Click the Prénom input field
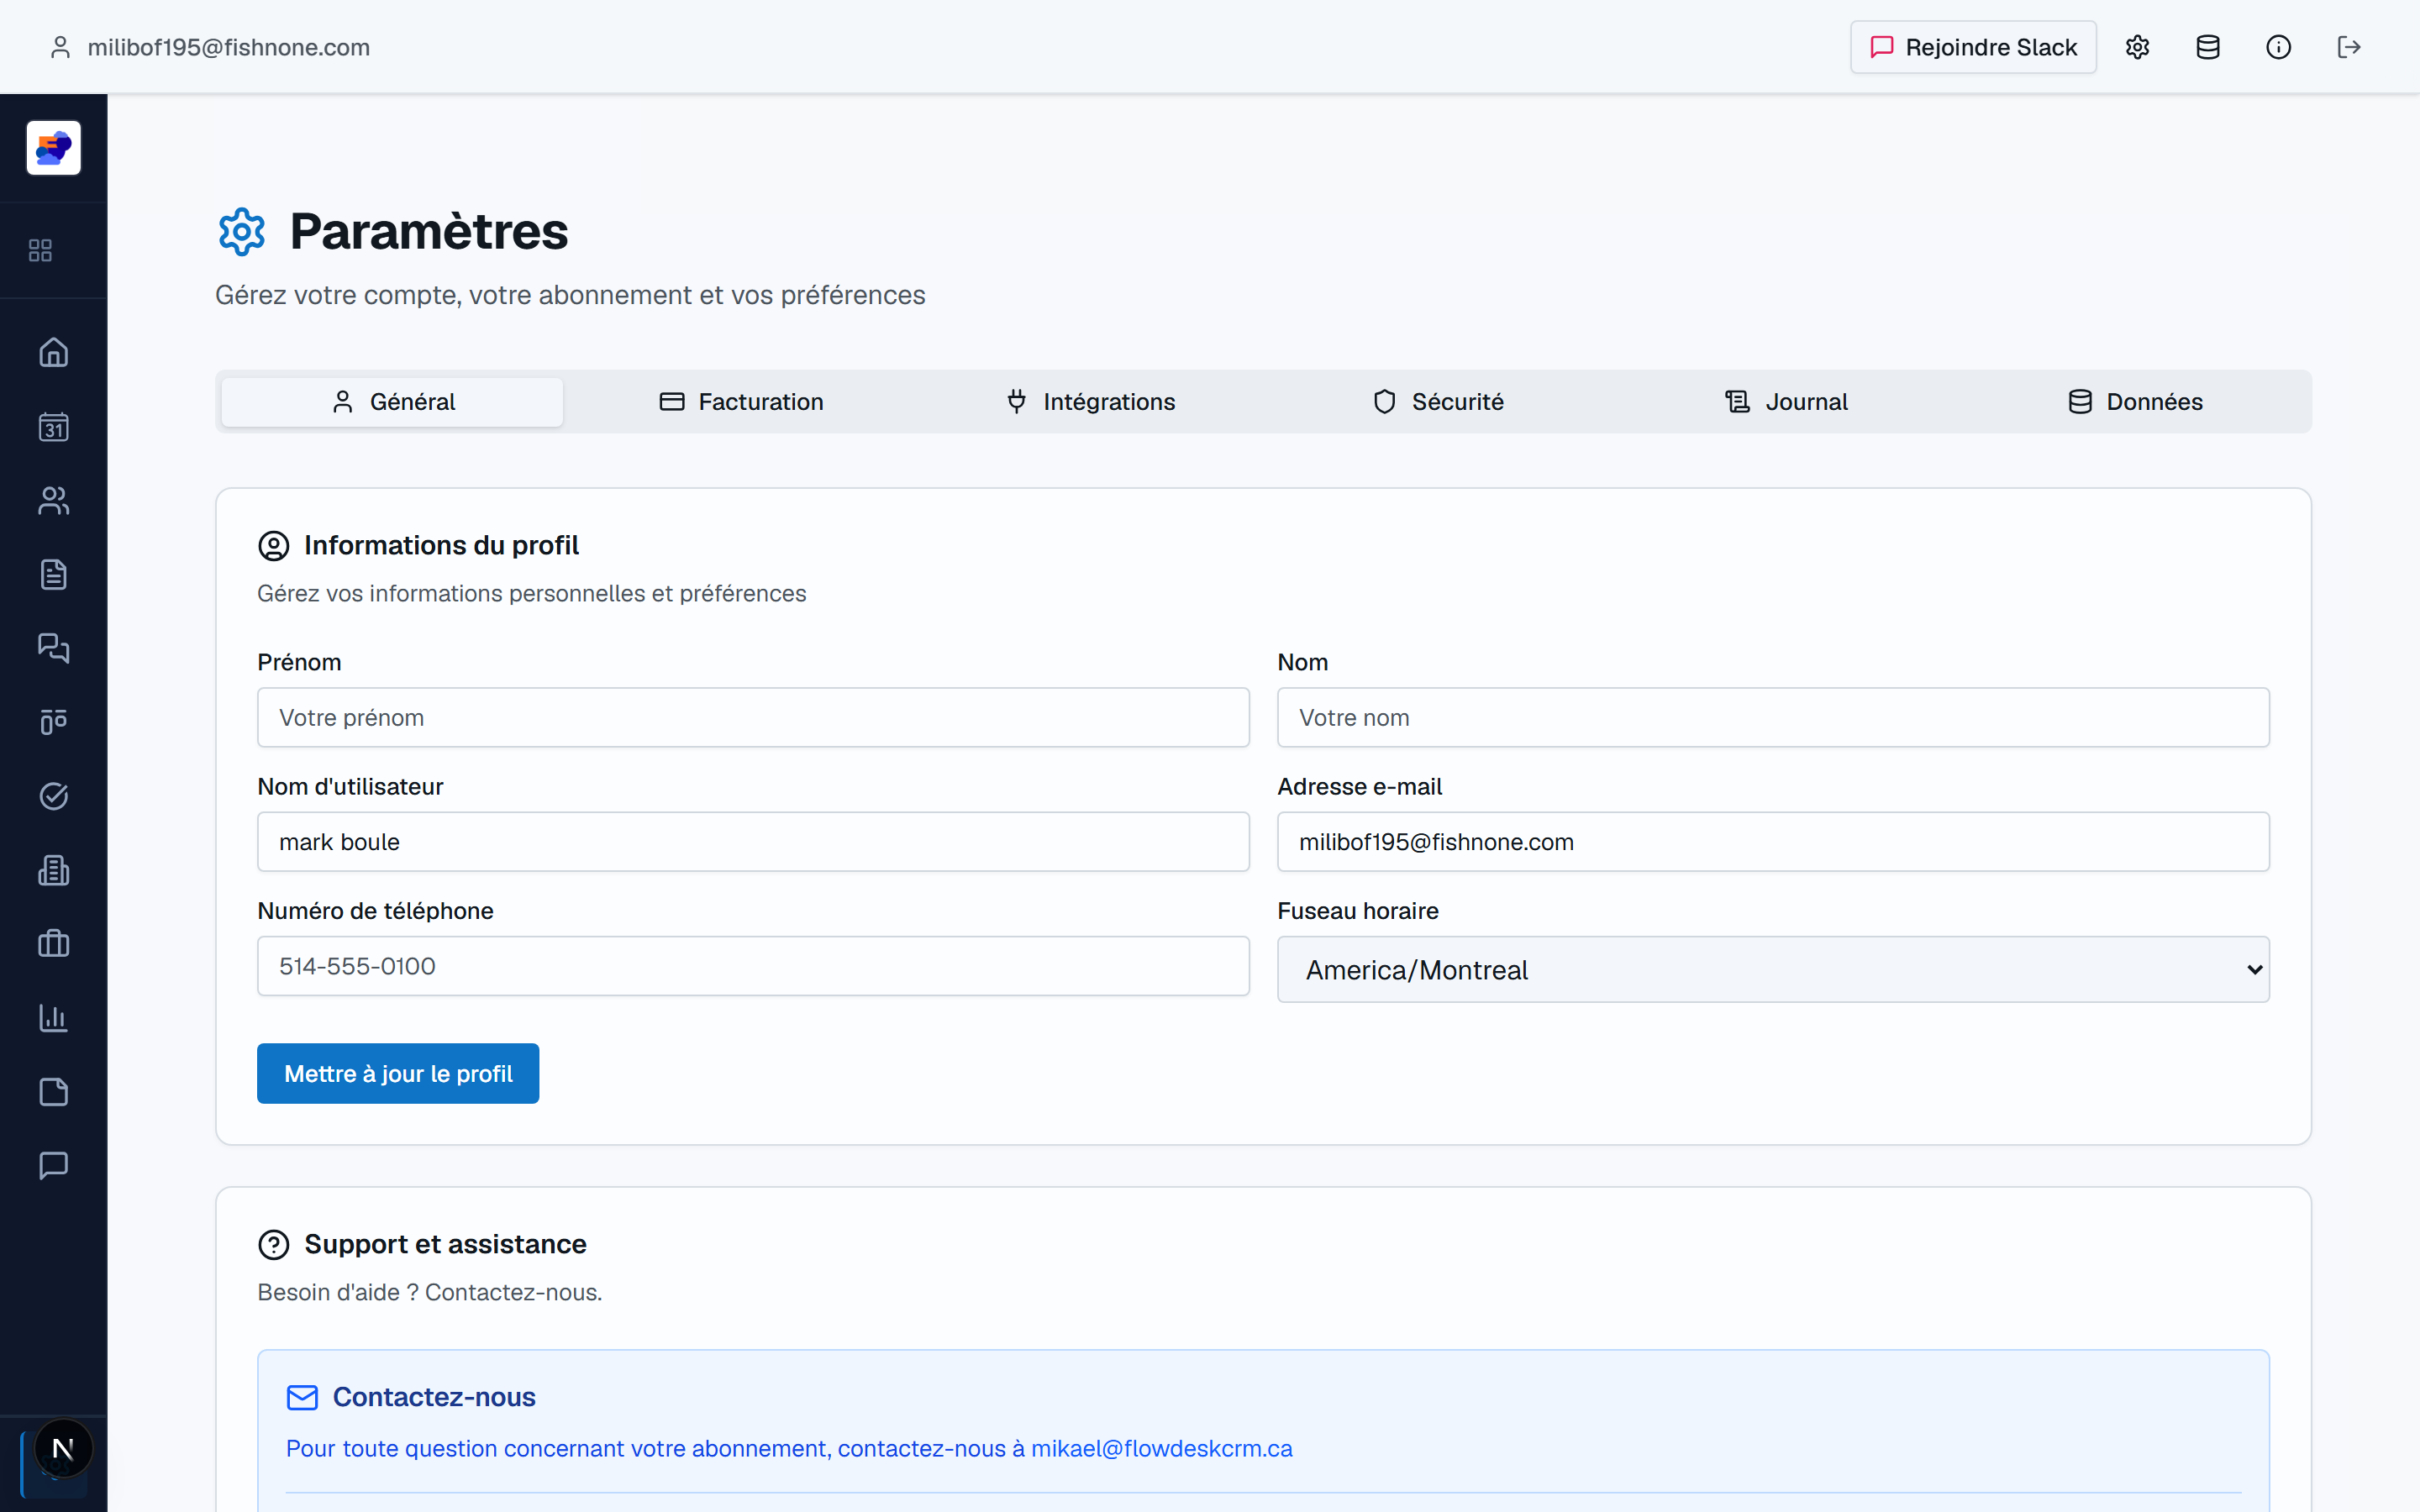2420x1512 pixels. (753, 717)
